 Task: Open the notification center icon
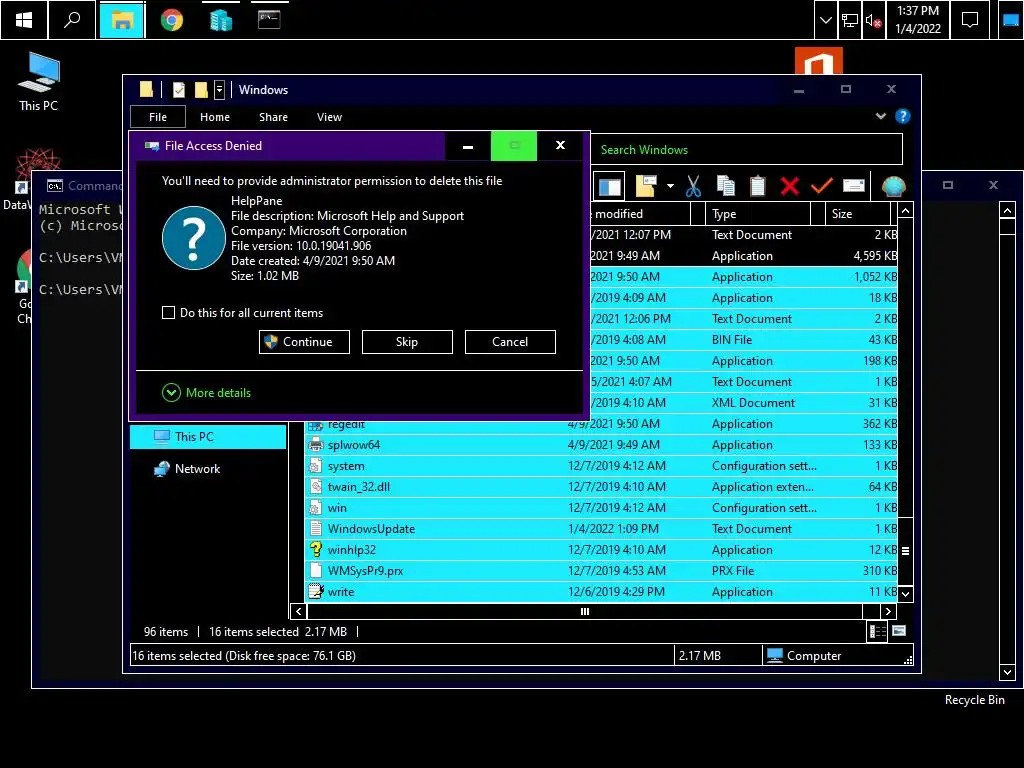click(970, 20)
